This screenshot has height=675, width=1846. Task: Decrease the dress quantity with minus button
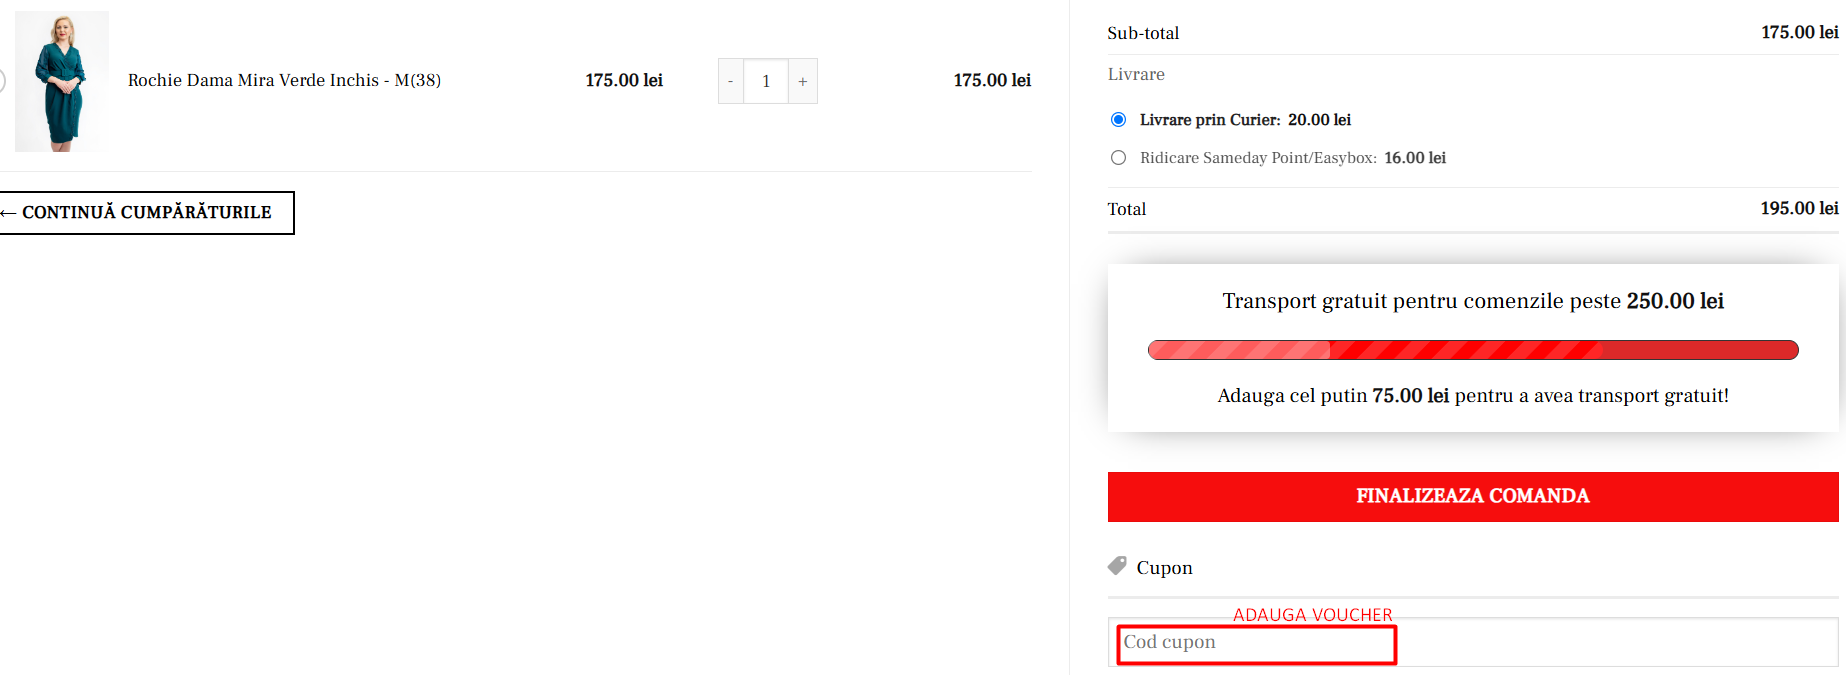731,81
